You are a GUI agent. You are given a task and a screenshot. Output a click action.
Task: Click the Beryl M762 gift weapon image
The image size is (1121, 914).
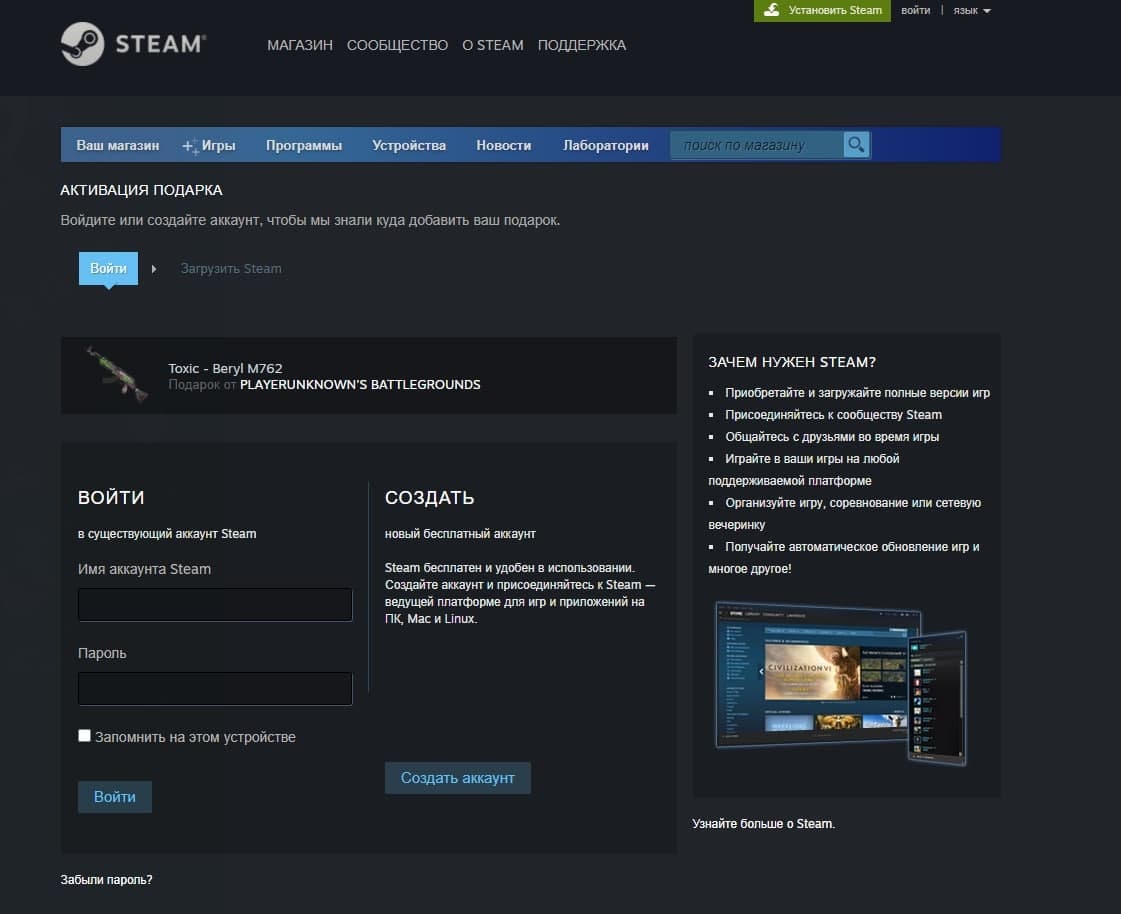tap(117, 375)
